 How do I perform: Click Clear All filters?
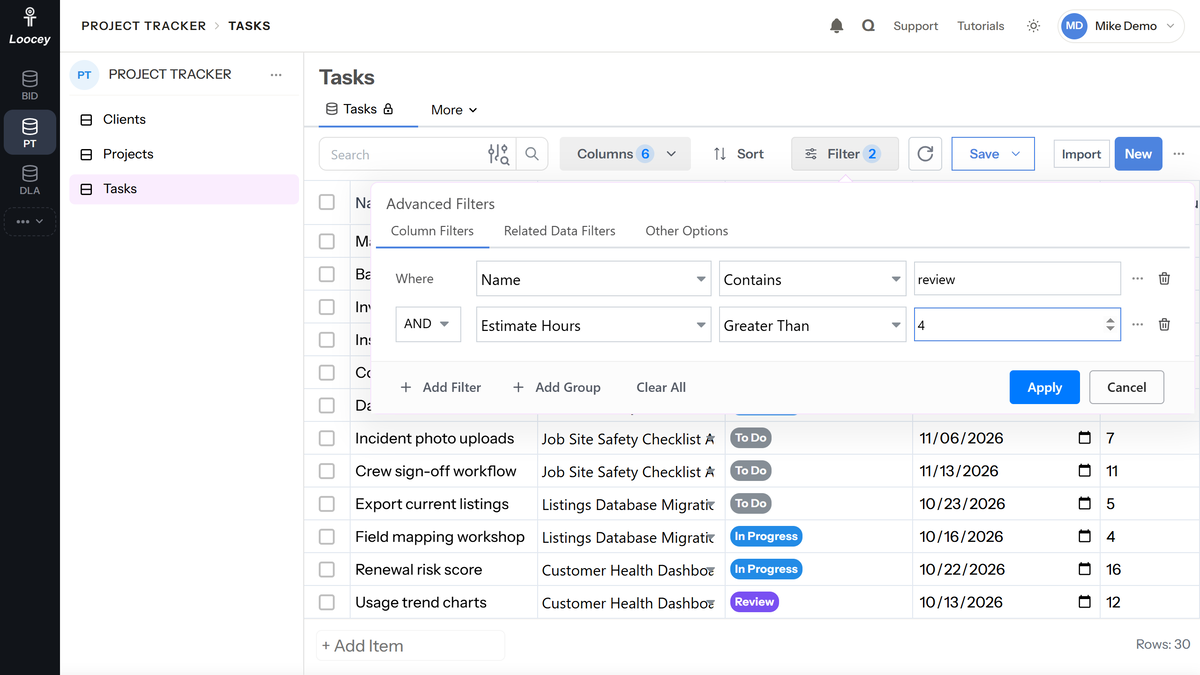(x=661, y=387)
